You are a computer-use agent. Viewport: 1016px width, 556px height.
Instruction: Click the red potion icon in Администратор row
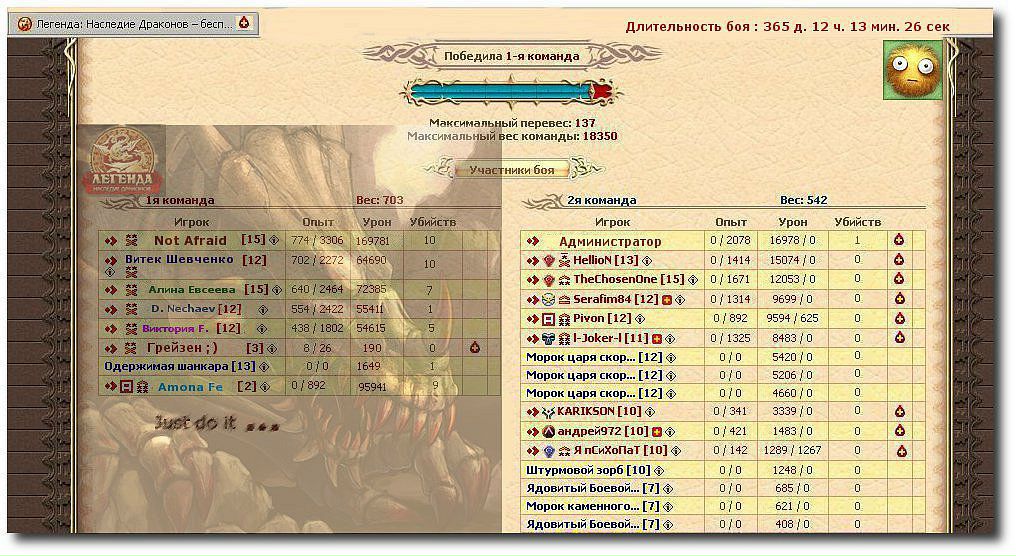(899, 241)
